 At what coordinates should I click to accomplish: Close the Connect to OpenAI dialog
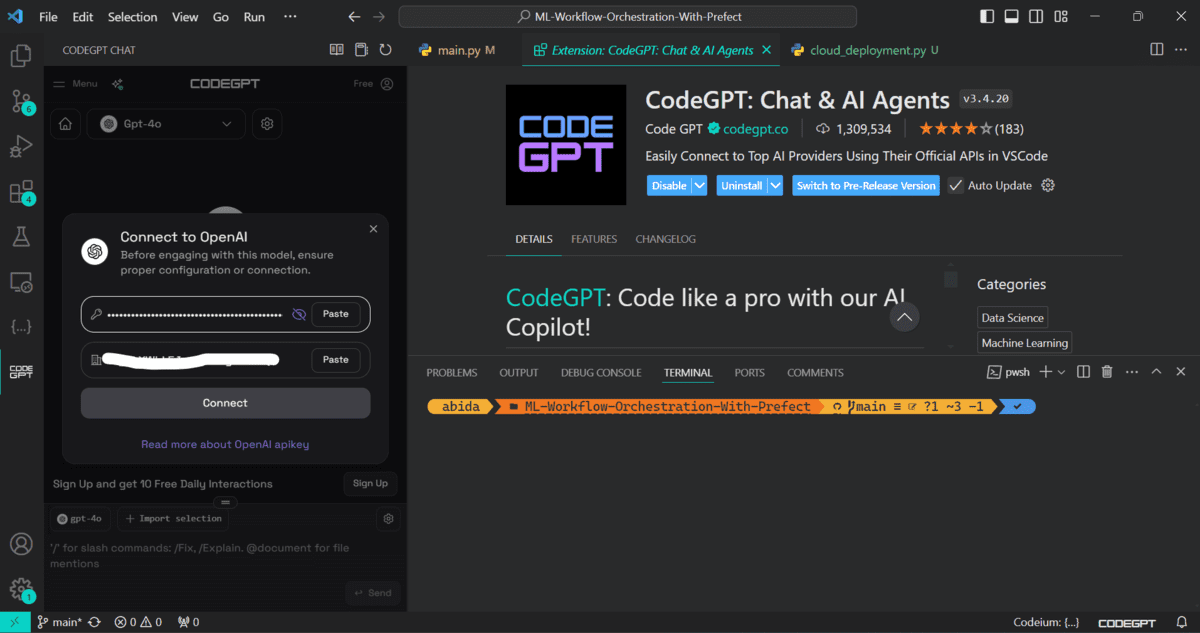(x=373, y=229)
